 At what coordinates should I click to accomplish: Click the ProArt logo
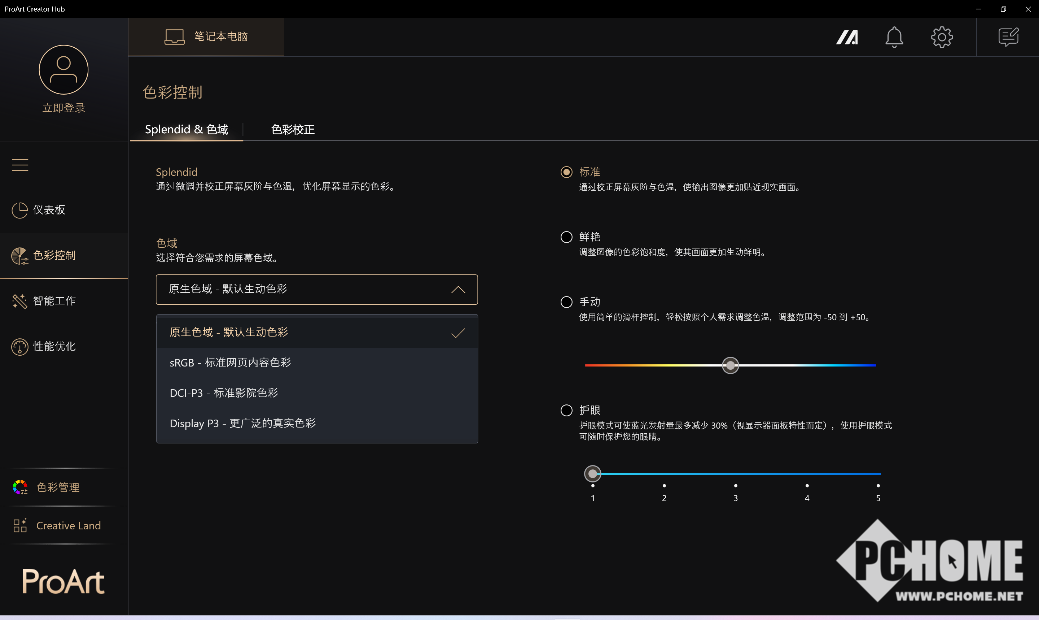click(x=63, y=582)
